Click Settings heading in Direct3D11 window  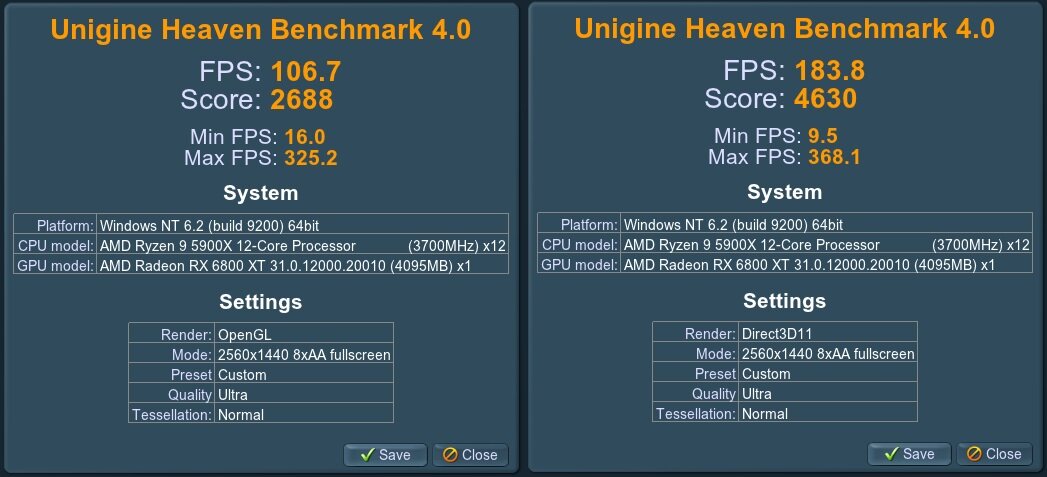(785, 301)
